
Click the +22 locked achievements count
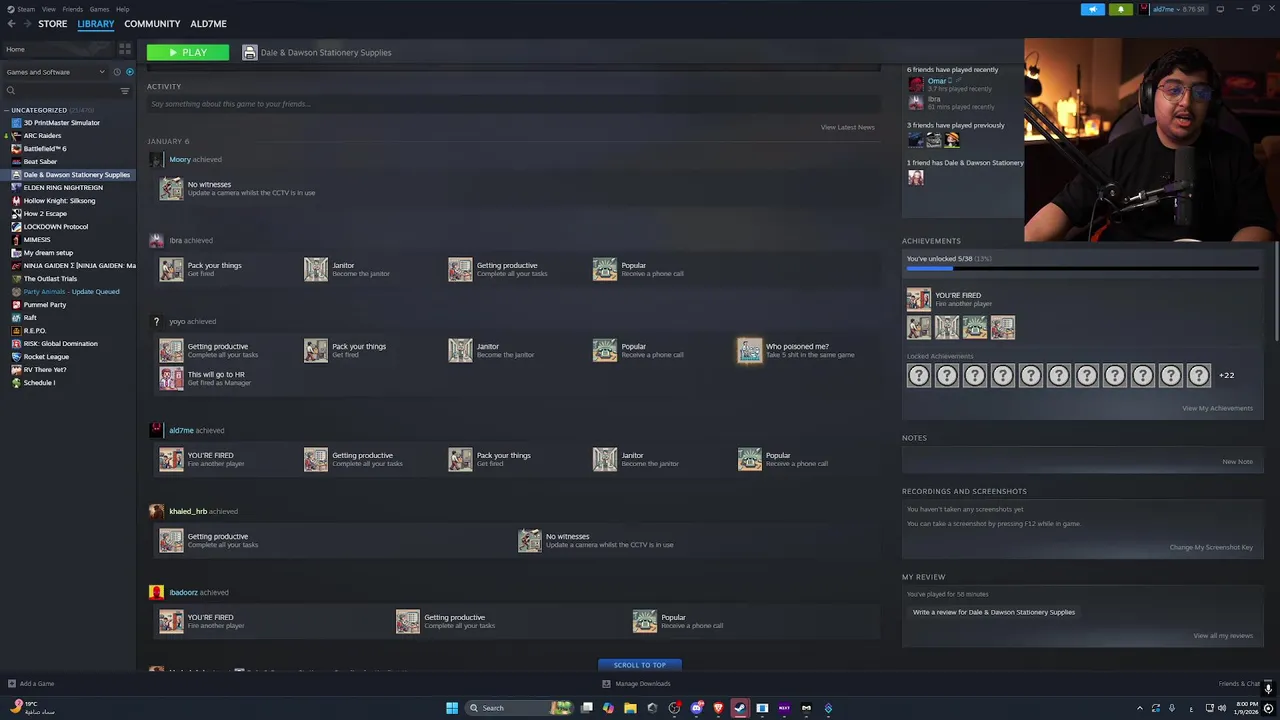pyautogui.click(x=1226, y=375)
